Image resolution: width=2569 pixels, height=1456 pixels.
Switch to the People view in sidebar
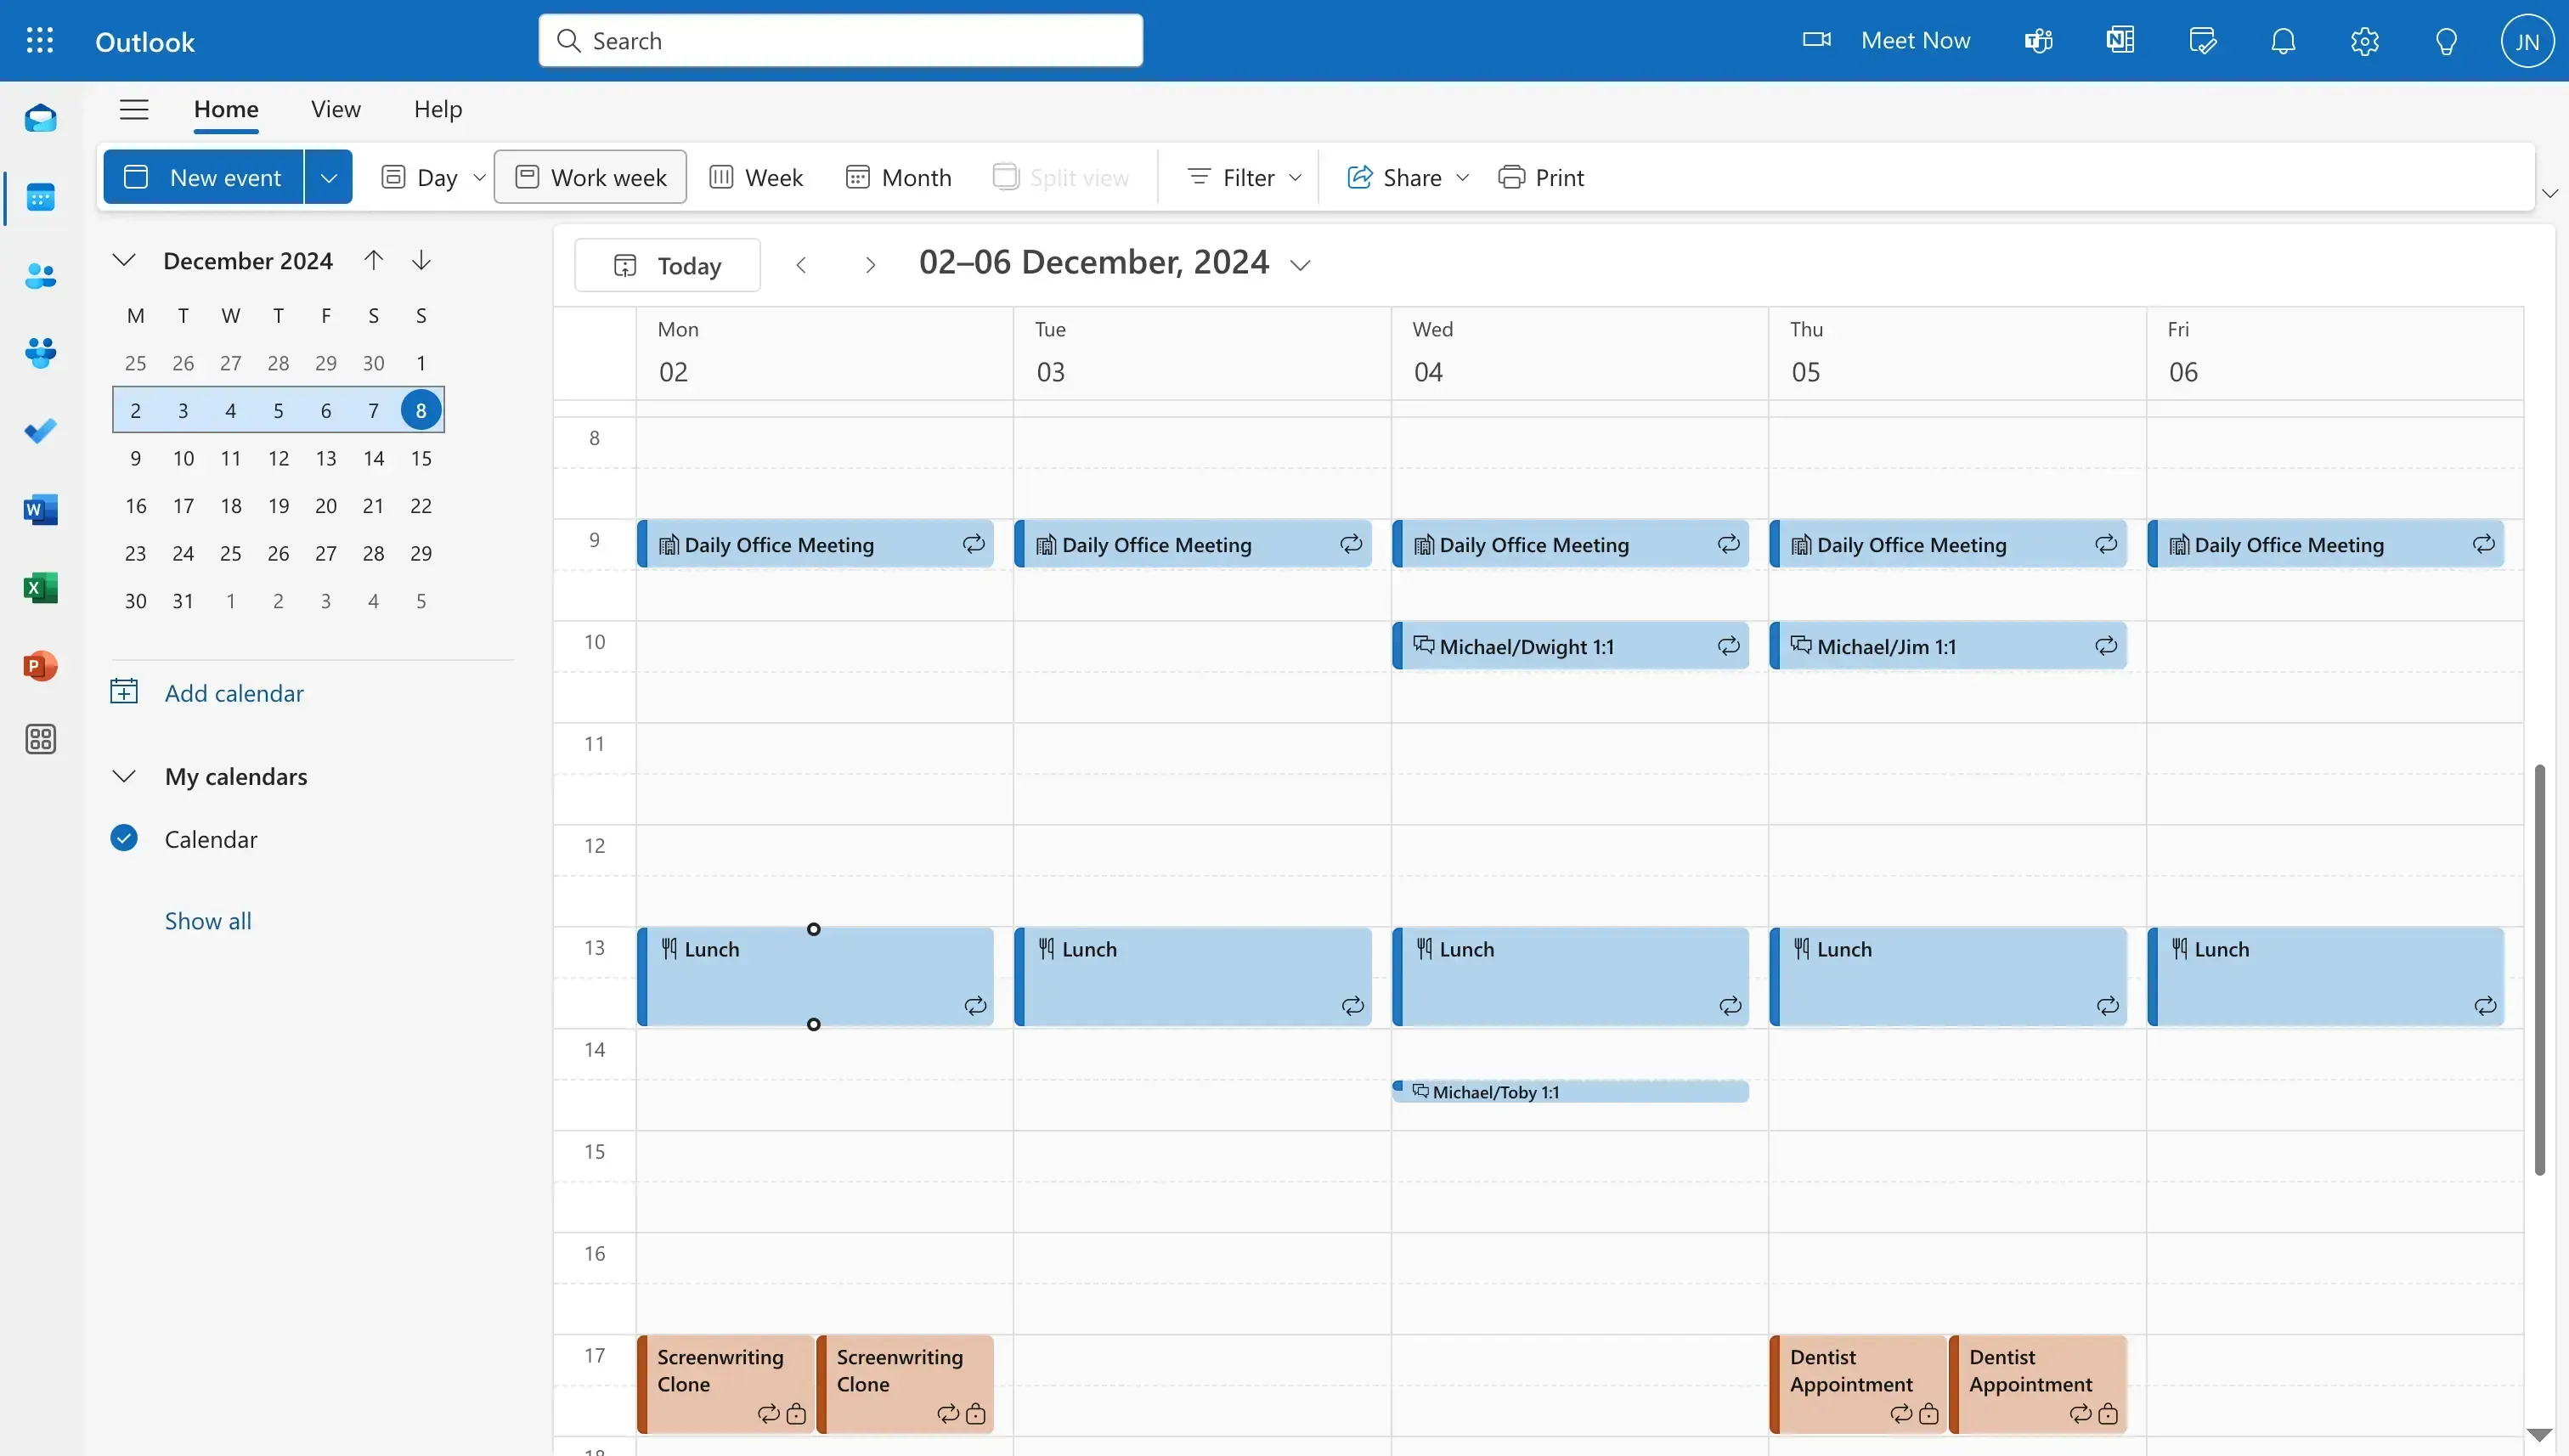click(x=40, y=276)
